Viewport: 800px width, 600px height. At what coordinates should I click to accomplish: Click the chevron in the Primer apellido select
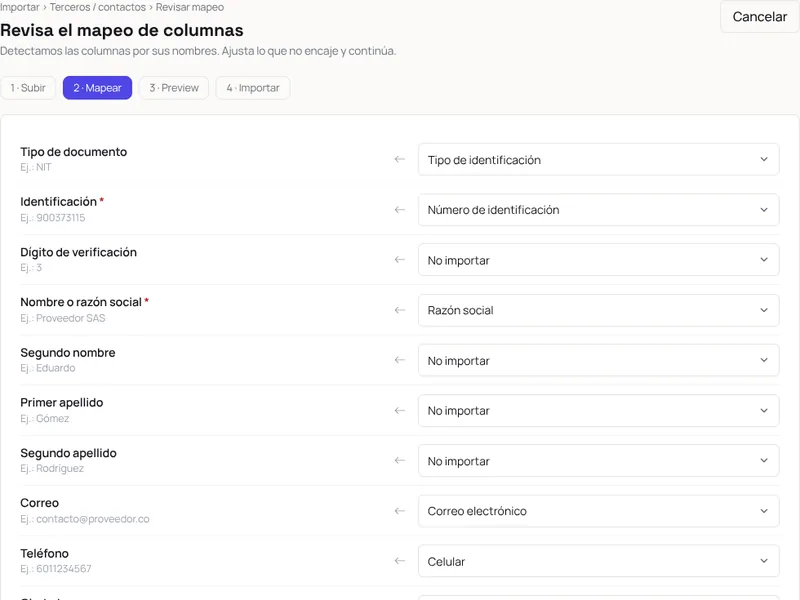pos(764,410)
